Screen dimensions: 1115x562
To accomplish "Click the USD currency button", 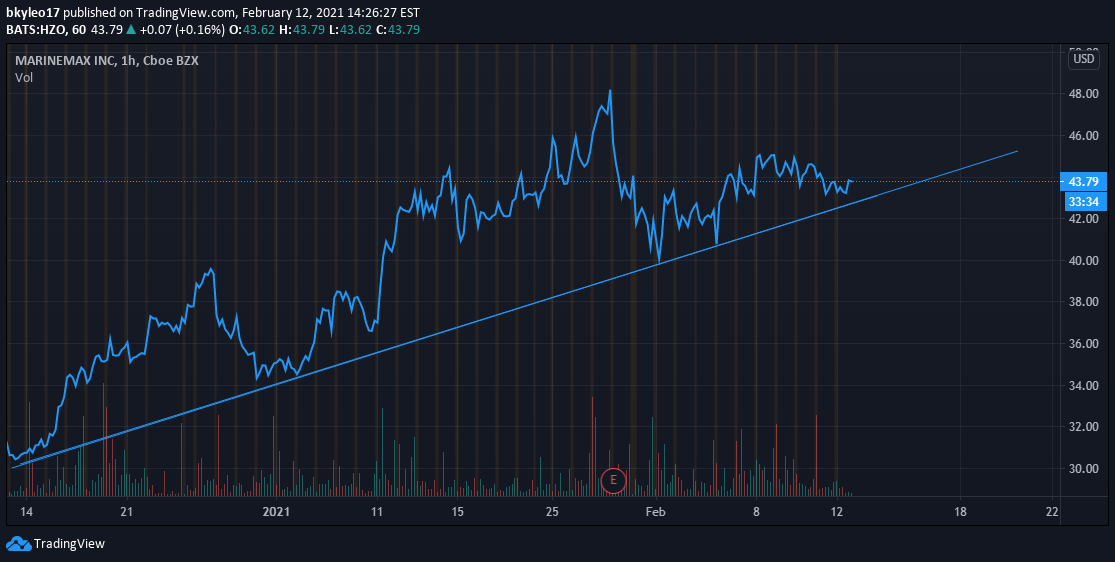I will (x=1084, y=59).
